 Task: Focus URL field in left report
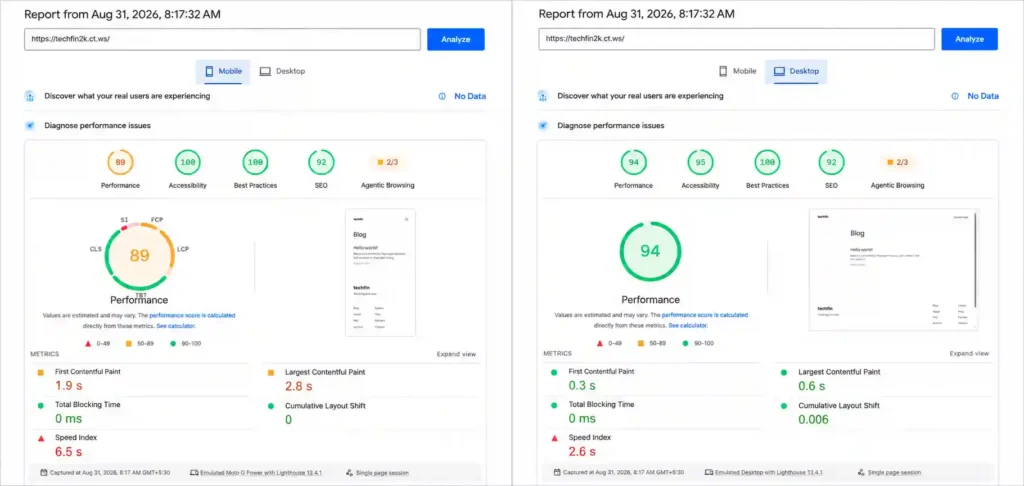coord(223,39)
